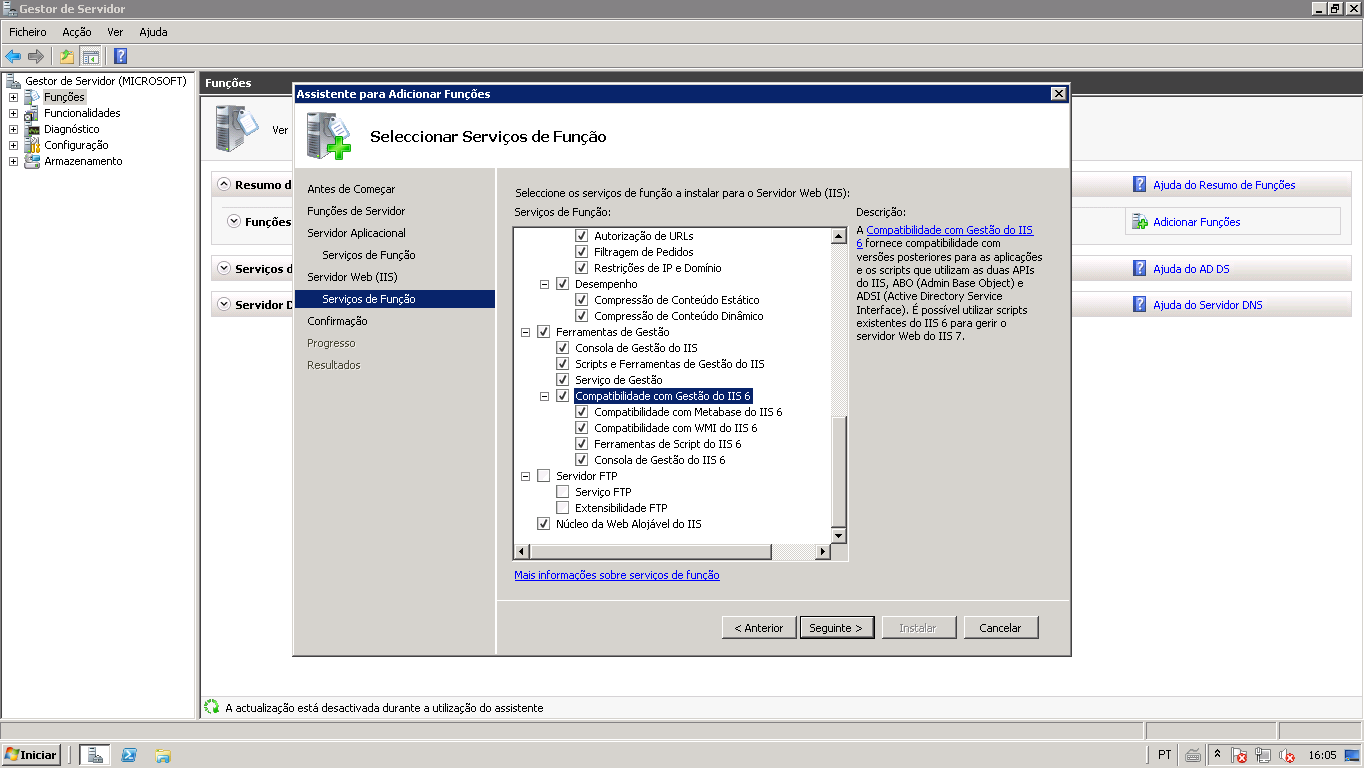This screenshot has height=768, width=1364.
Task: Toggle Serviço de Gestão checkbox
Action: click(x=562, y=380)
